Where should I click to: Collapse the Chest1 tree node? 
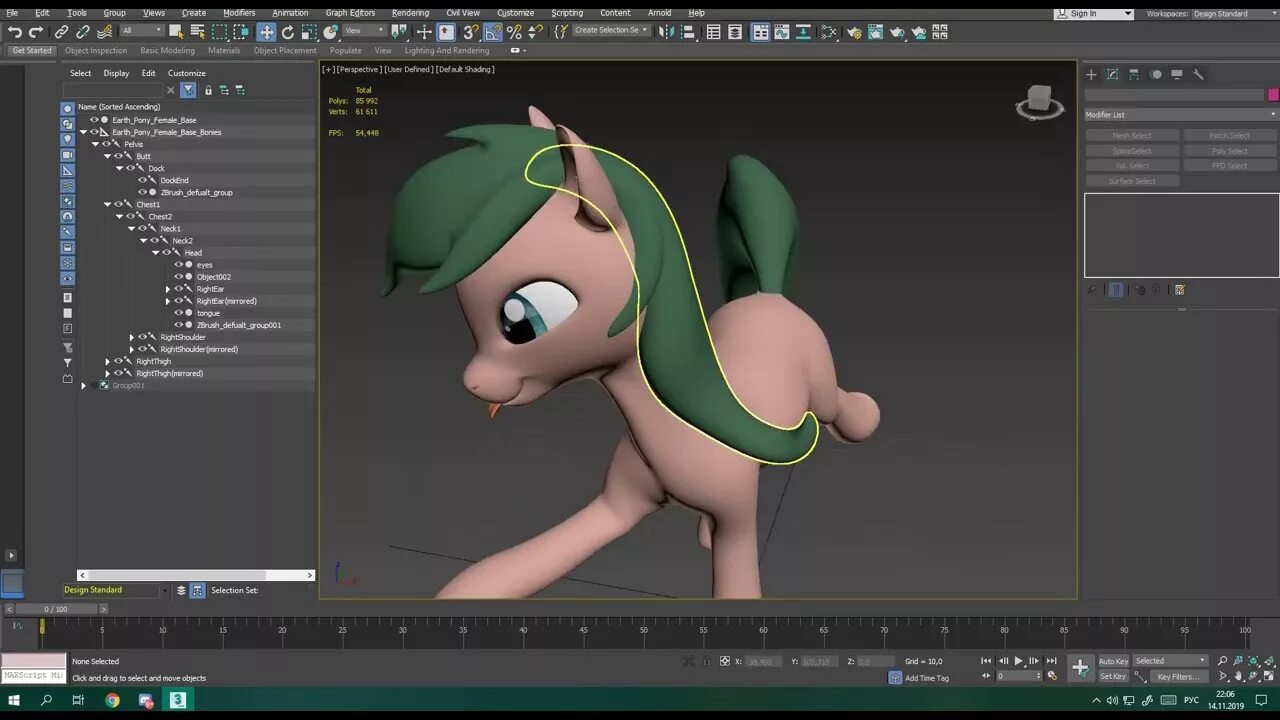point(107,204)
